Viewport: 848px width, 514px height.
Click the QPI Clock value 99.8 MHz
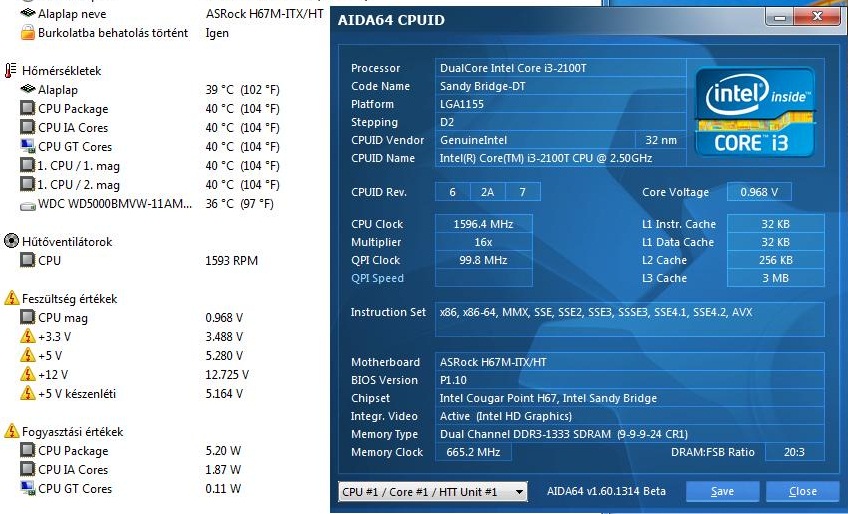point(483,260)
